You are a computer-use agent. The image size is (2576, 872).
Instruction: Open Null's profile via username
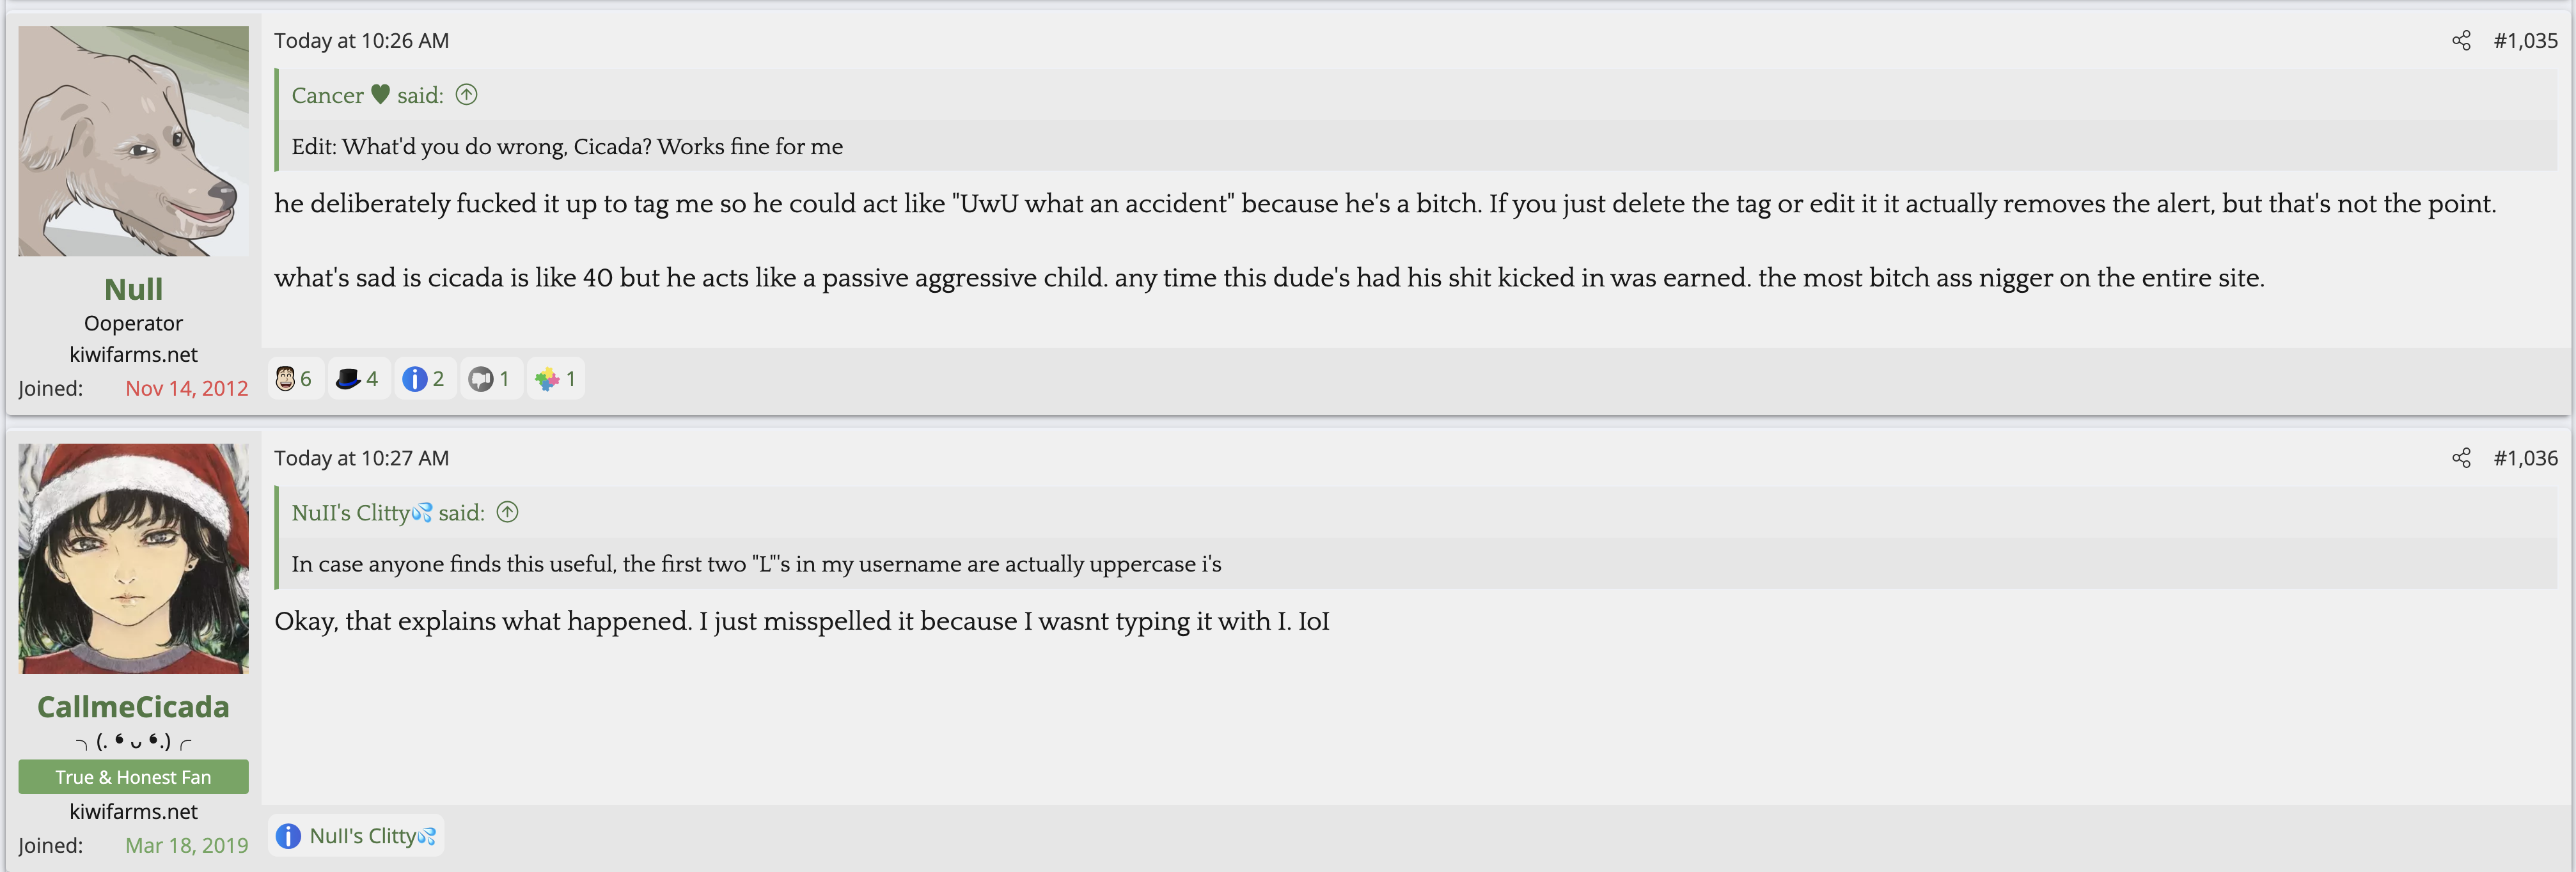pyautogui.click(x=133, y=289)
